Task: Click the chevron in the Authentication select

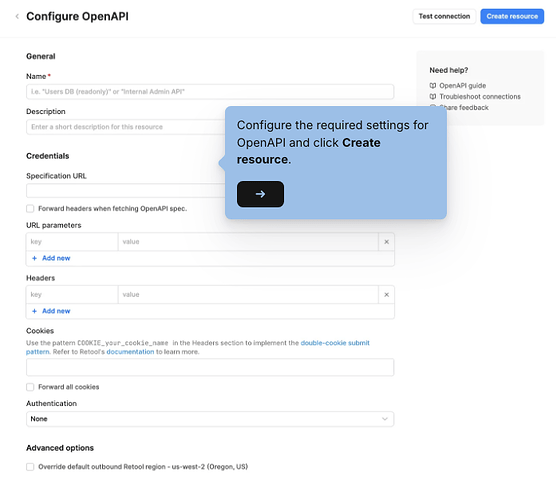Action: pos(385,419)
